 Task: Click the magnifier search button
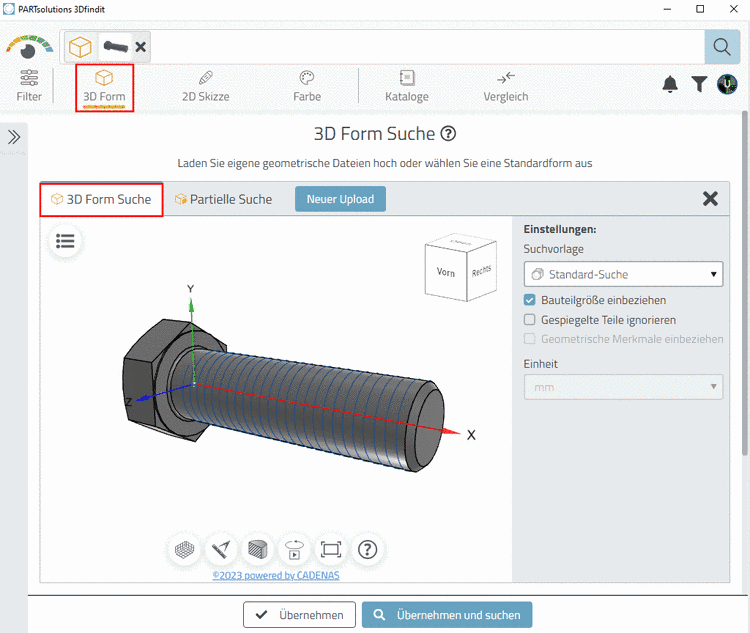(721, 47)
